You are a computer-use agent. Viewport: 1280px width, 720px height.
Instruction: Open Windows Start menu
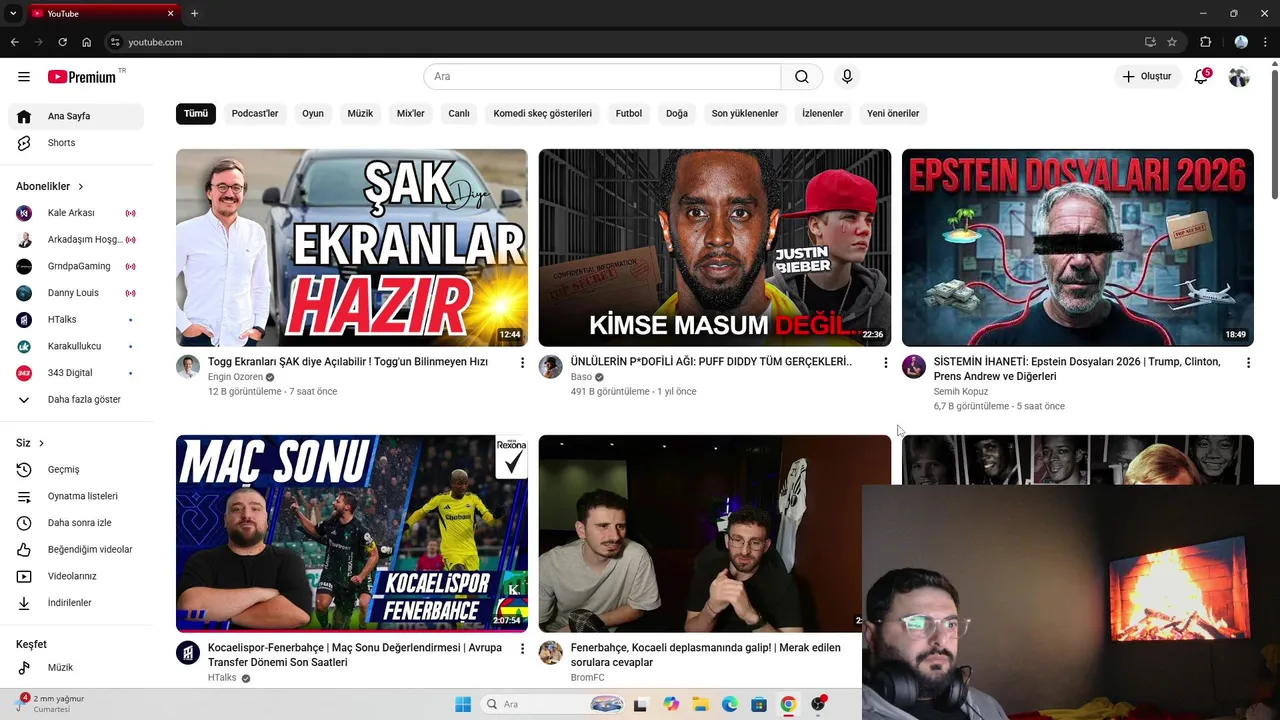click(x=463, y=704)
